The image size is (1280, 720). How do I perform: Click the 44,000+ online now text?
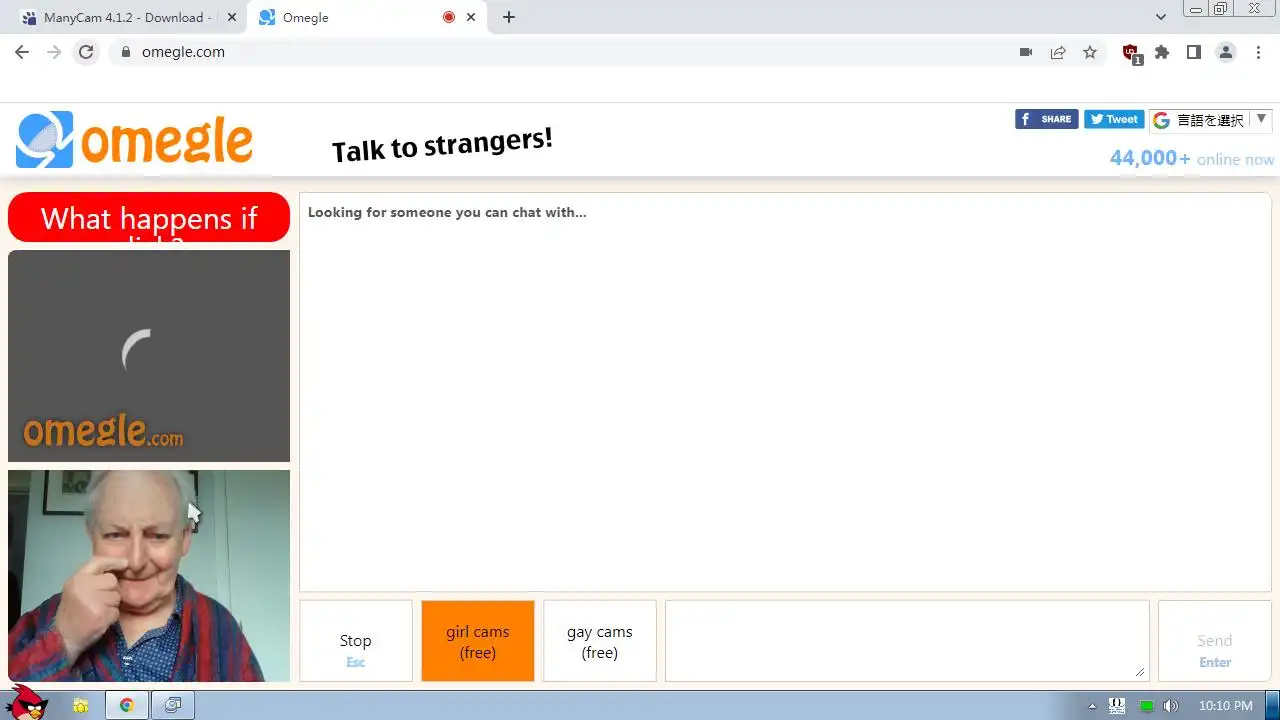[1192, 158]
